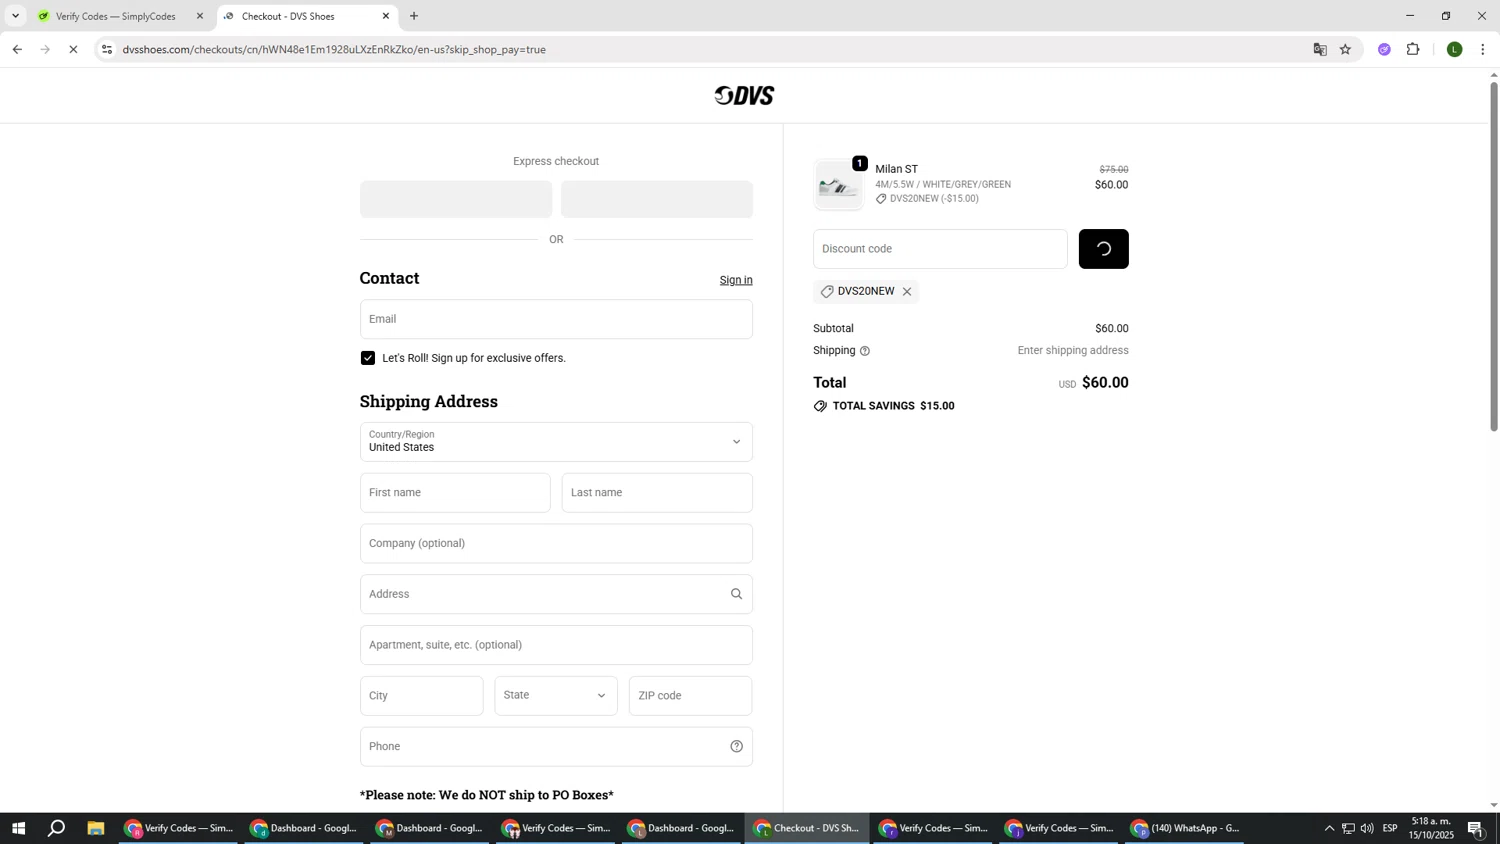This screenshot has width=1500, height=844.
Task: Open a new browser tab
Action: tap(414, 16)
